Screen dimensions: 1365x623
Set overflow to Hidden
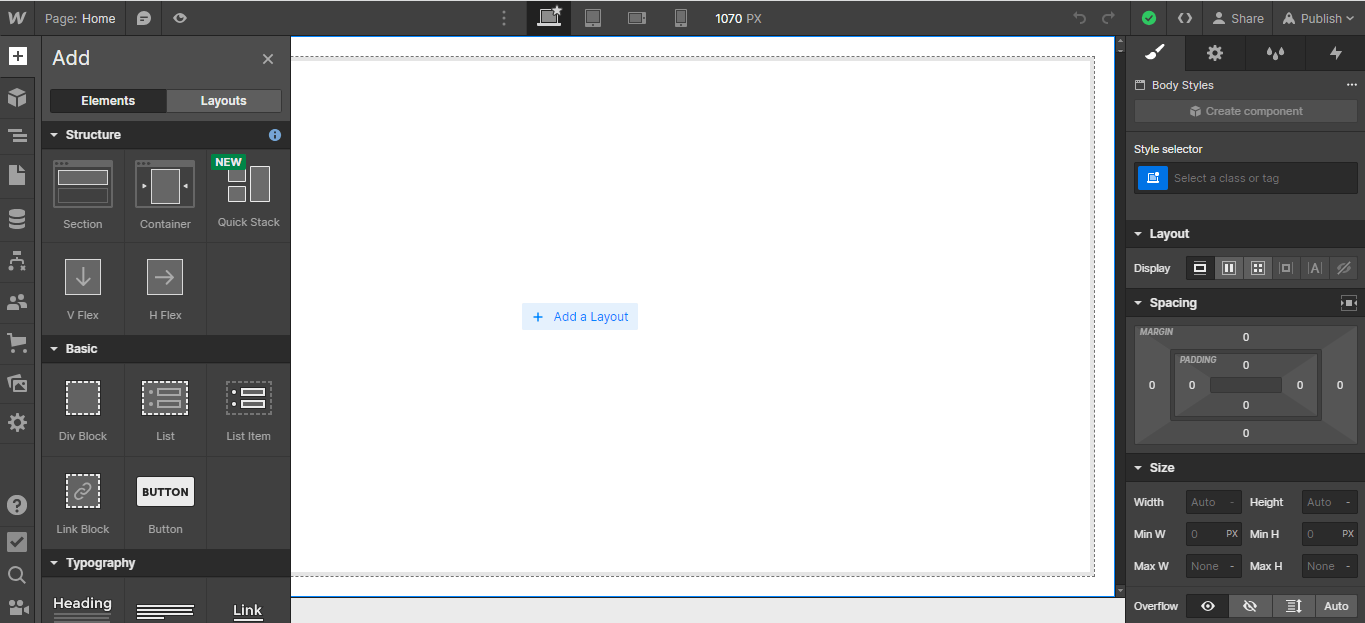[1249, 606]
